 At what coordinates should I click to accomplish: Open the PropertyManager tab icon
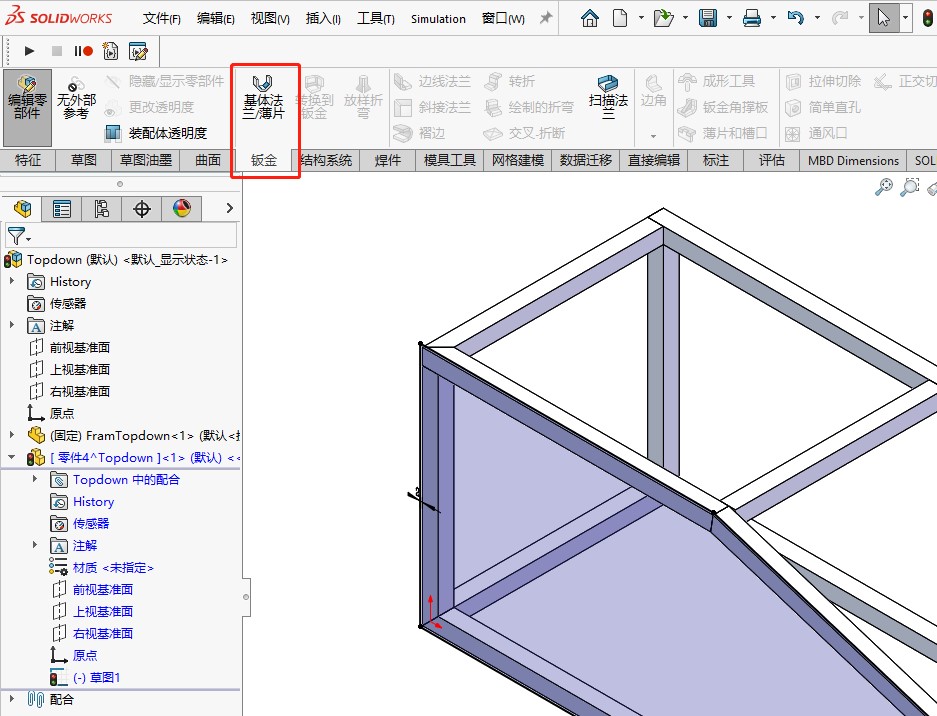(x=62, y=209)
